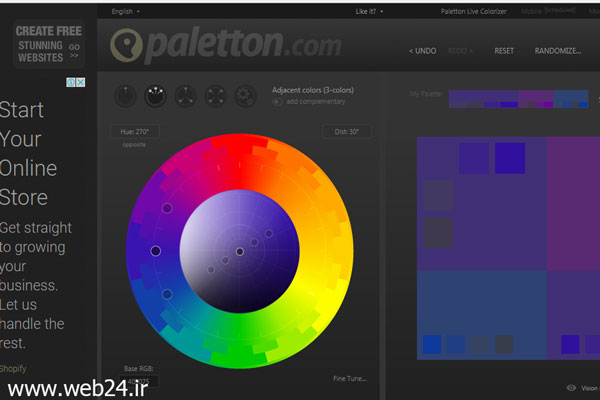Open the English language dropdown
Viewport: 600px width, 400px height.
click(126, 11)
